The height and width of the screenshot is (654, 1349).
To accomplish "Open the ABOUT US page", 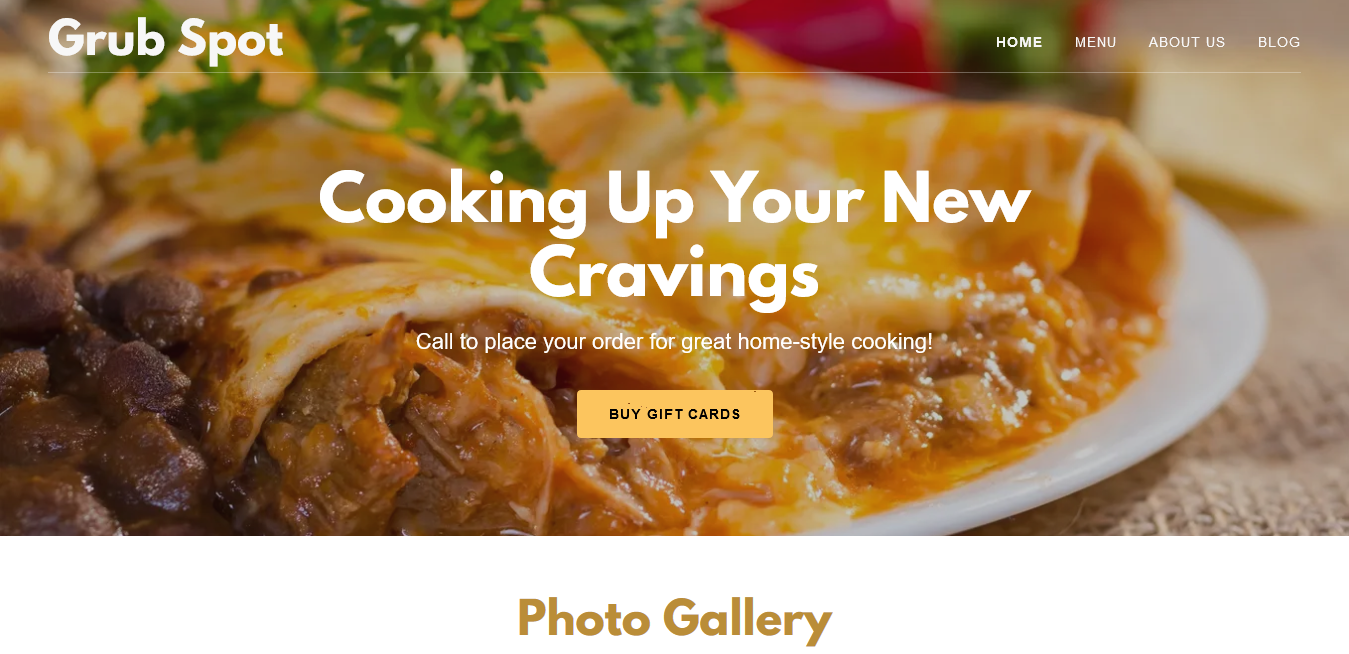I will (1187, 42).
